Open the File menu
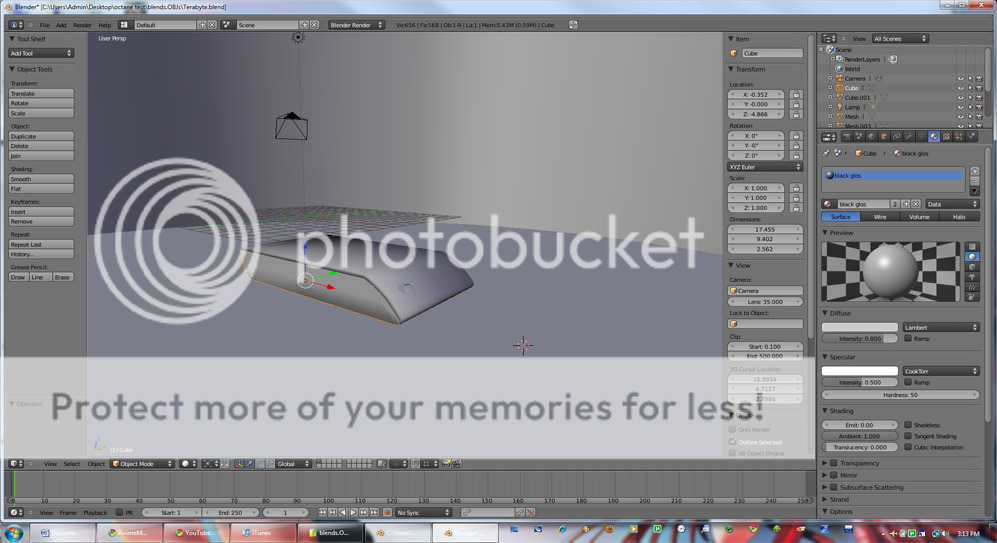The height and width of the screenshot is (543, 997). pos(45,25)
